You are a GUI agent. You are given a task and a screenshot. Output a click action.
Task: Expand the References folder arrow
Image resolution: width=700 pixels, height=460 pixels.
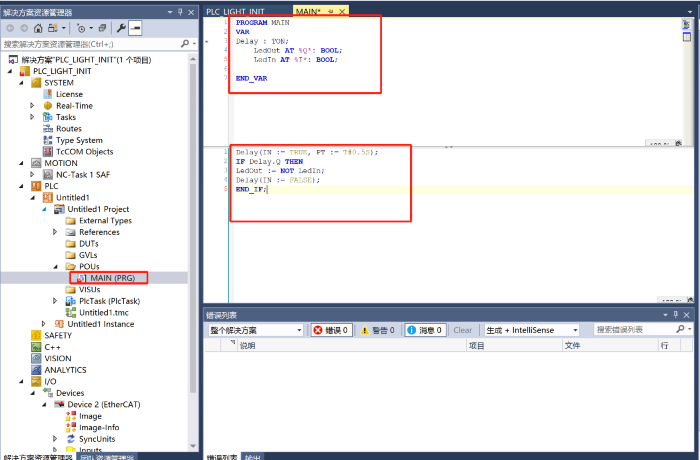click(55, 232)
